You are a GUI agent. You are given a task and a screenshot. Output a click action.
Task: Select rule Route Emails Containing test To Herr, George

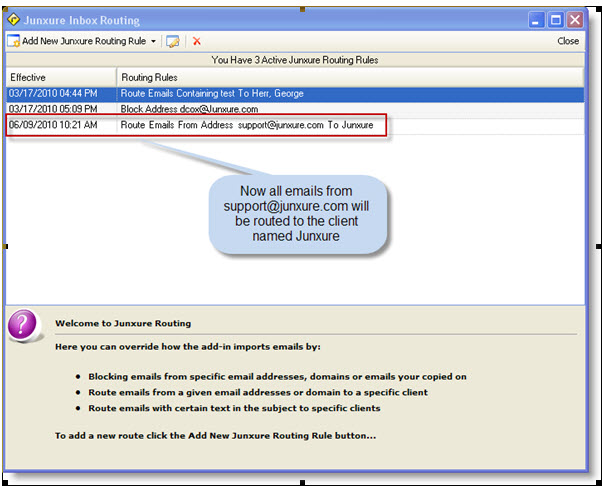tap(351, 93)
